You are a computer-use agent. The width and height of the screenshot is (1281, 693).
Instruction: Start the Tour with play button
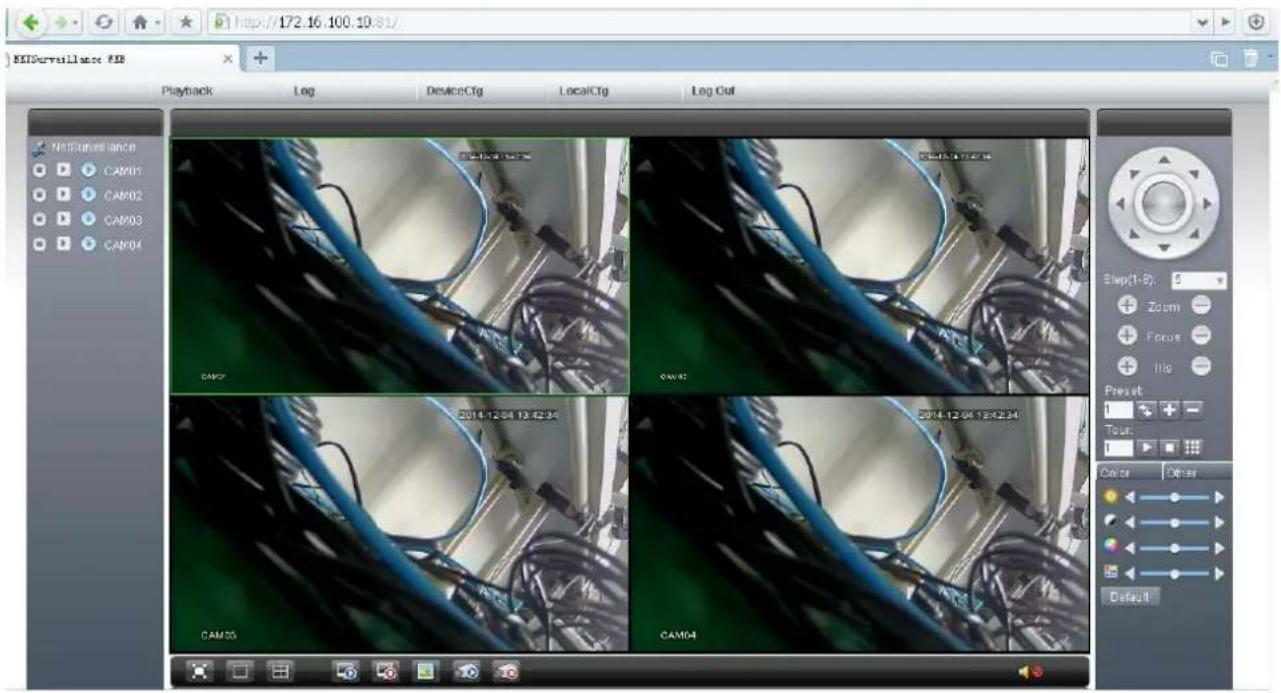[x=1146, y=446]
